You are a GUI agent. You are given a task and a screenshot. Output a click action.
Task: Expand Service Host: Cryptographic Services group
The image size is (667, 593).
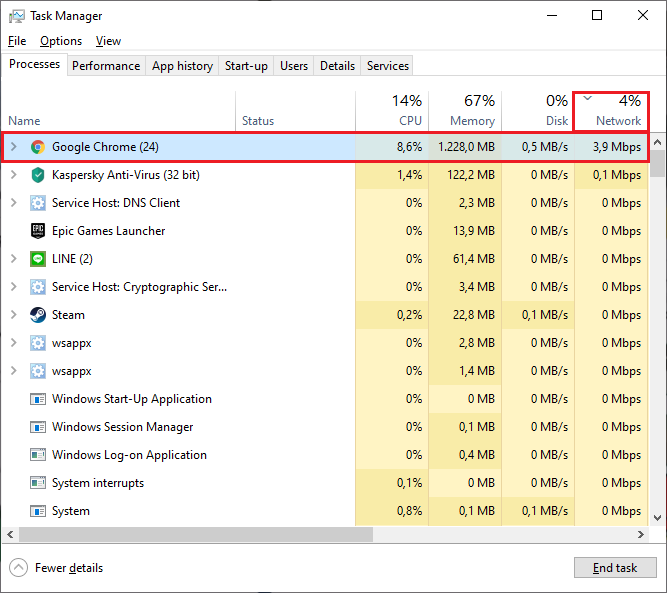tap(14, 287)
